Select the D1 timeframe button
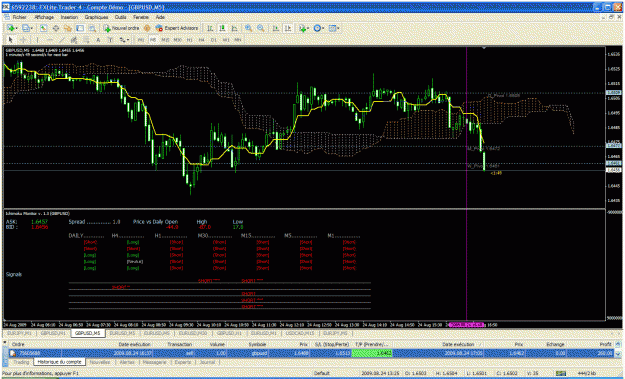This screenshot has width=625, height=379. click(x=214, y=40)
